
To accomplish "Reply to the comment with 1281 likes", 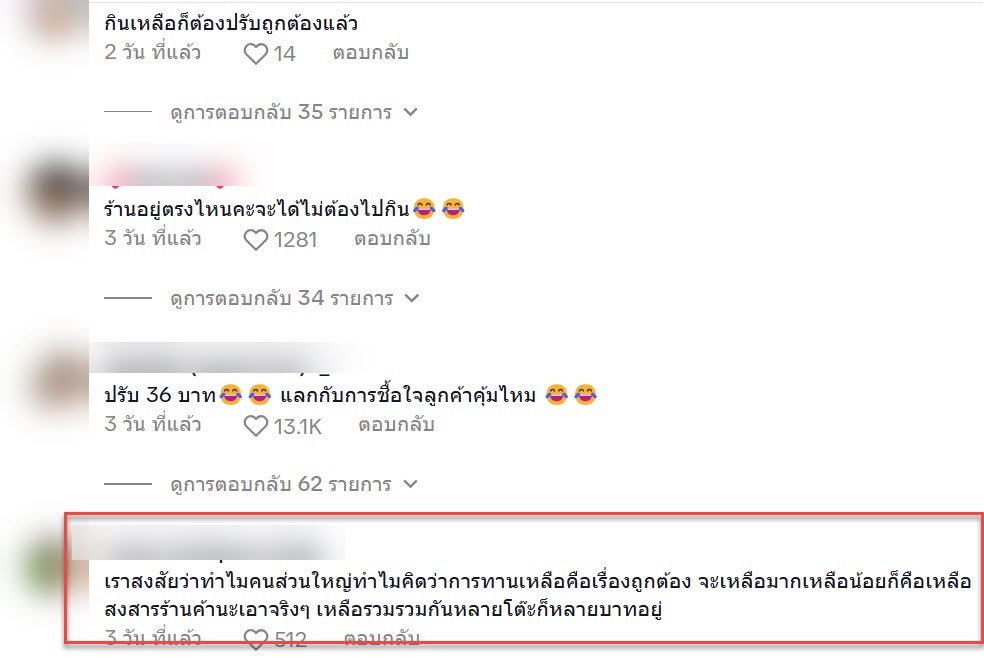I will (x=392, y=239).
